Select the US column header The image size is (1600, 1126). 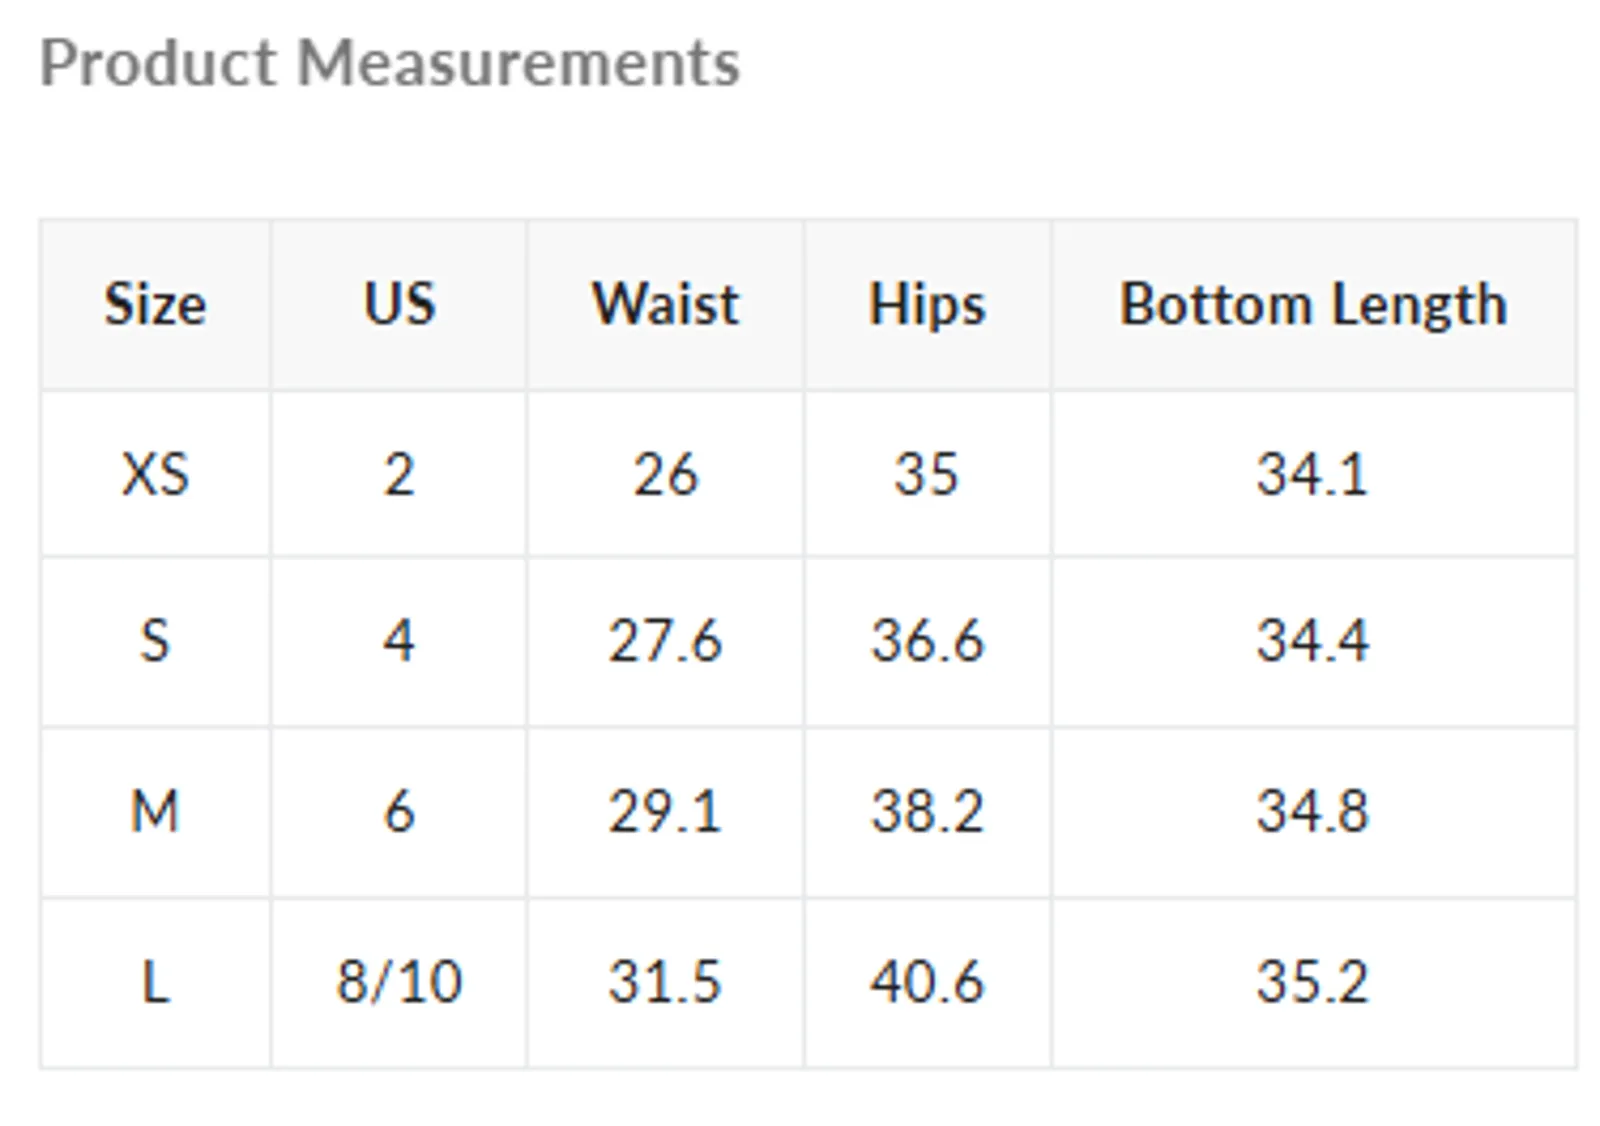coord(399,304)
